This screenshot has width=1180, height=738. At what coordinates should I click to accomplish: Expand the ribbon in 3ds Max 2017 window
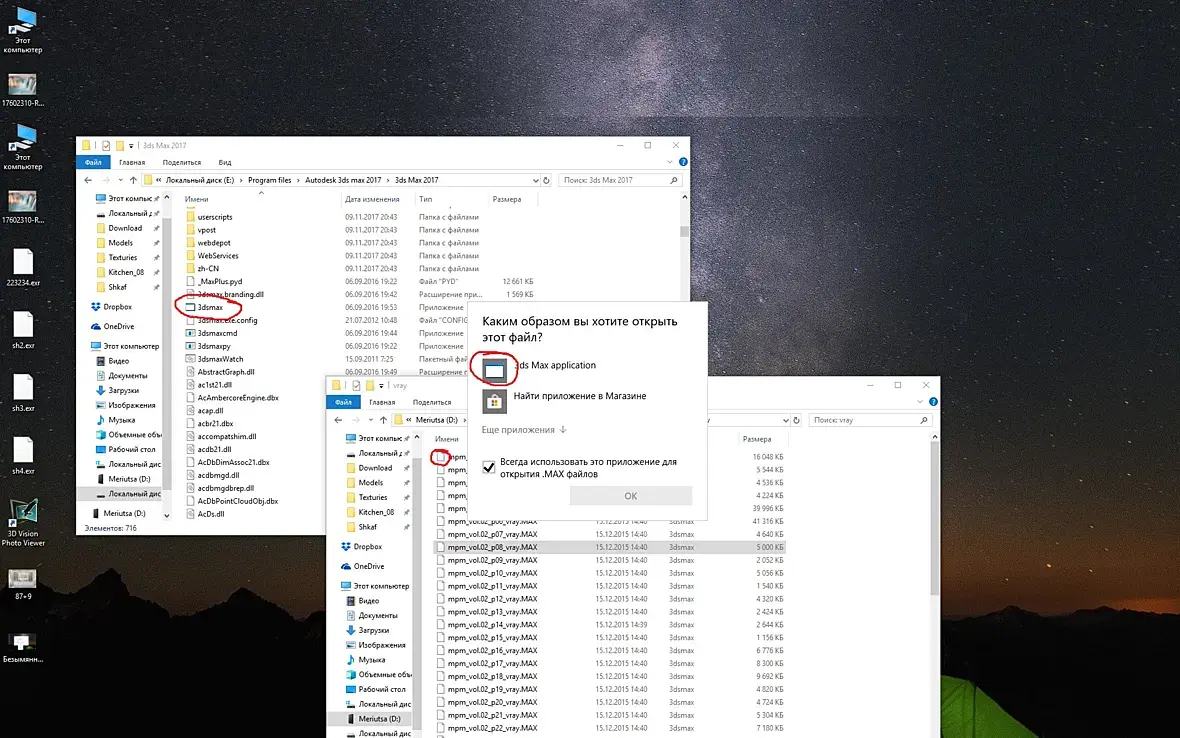click(669, 162)
